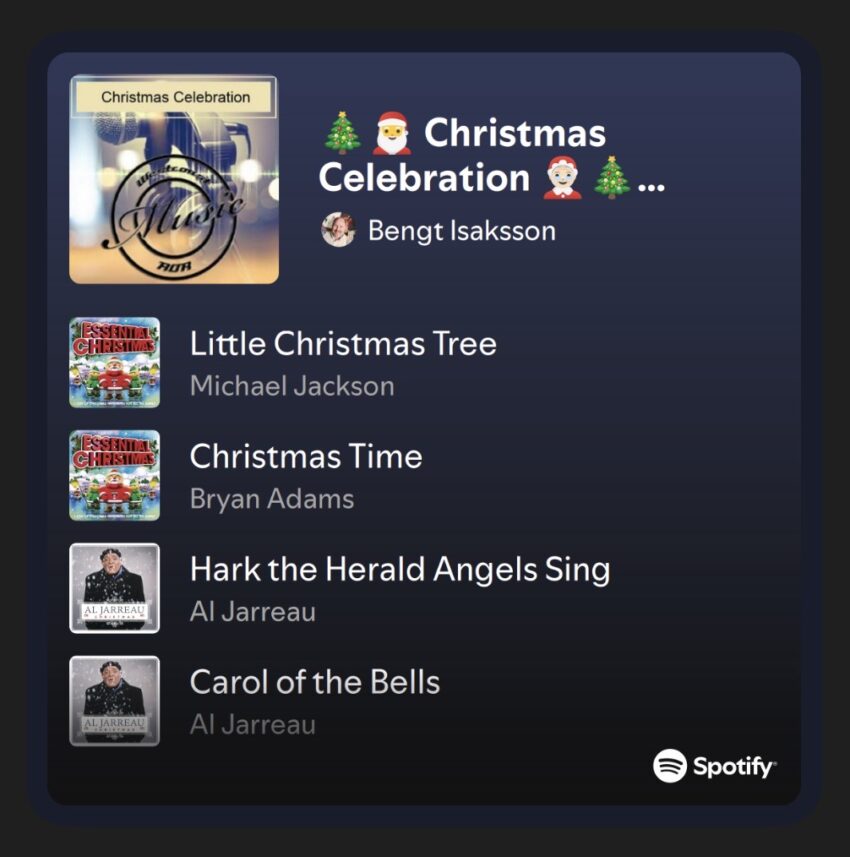Click album art for Little Christmas Tree
This screenshot has height=857, width=850.
click(x=114, y=362)
